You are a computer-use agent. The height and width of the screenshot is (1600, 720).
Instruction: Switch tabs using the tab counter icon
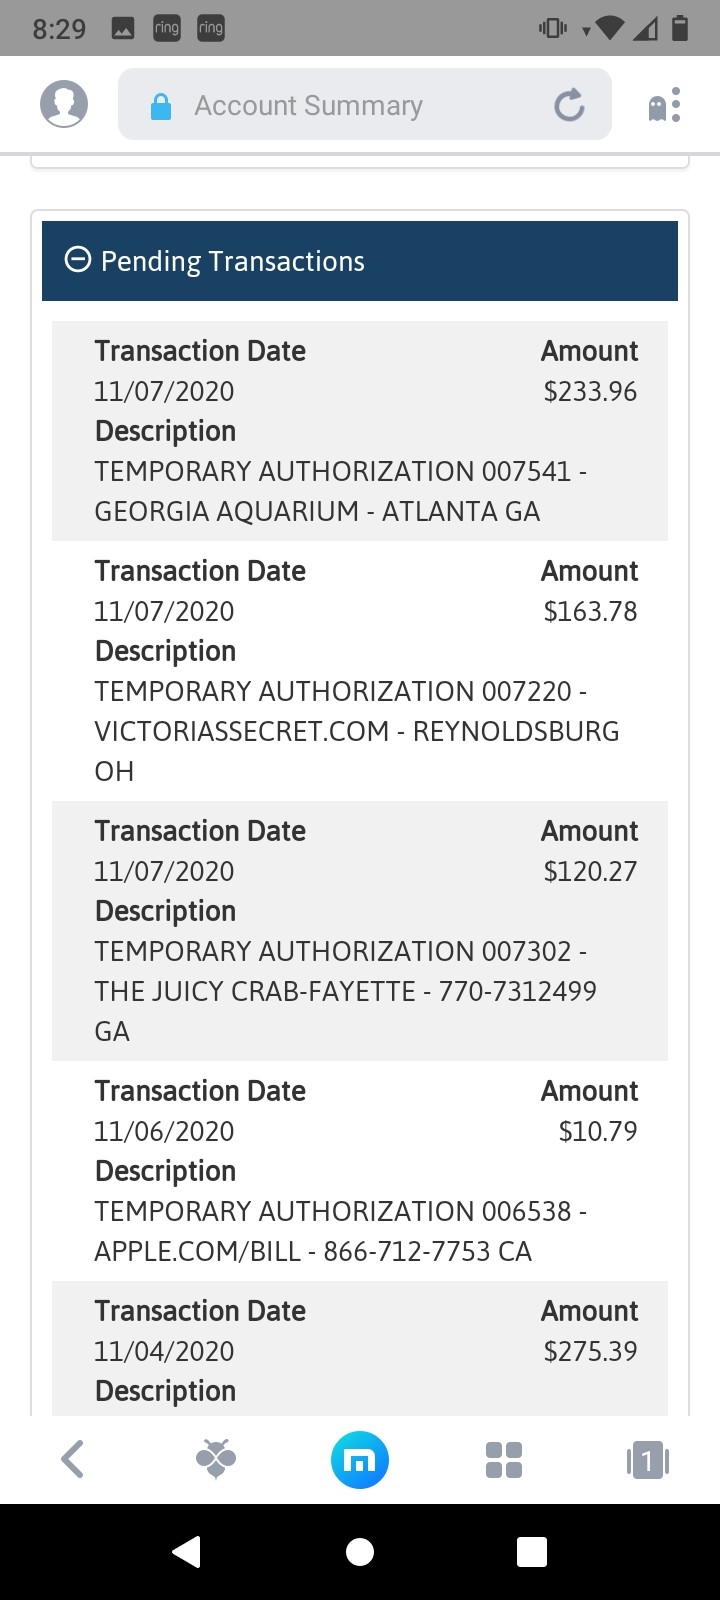(648, 1459)
